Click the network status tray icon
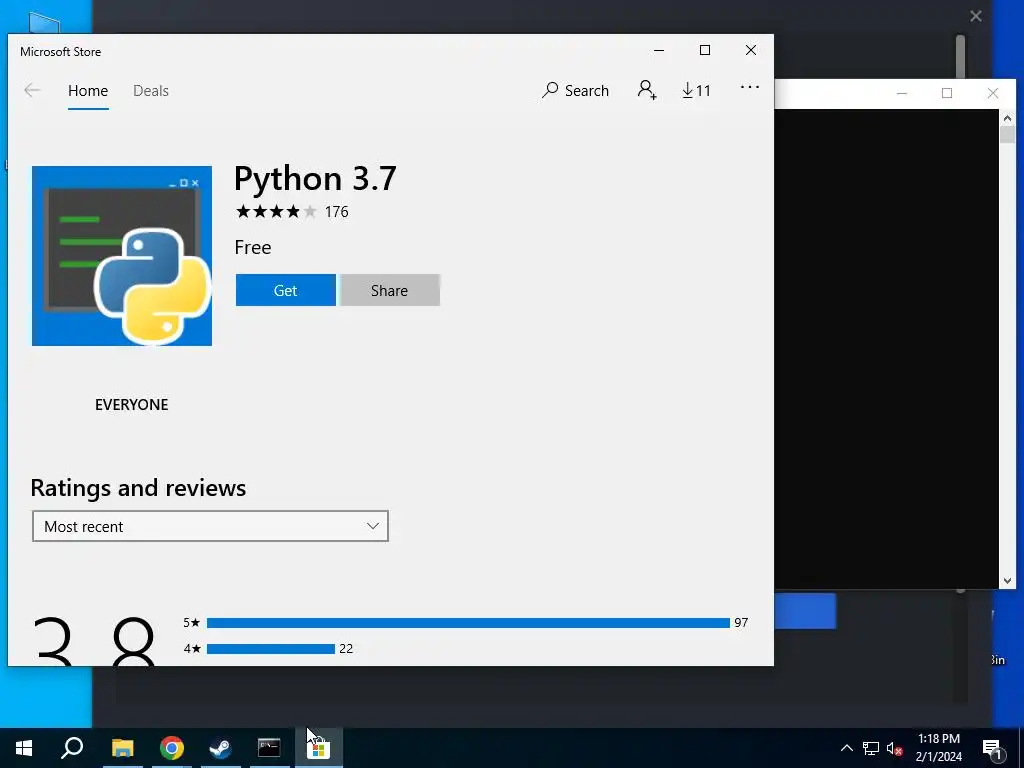 871,748
